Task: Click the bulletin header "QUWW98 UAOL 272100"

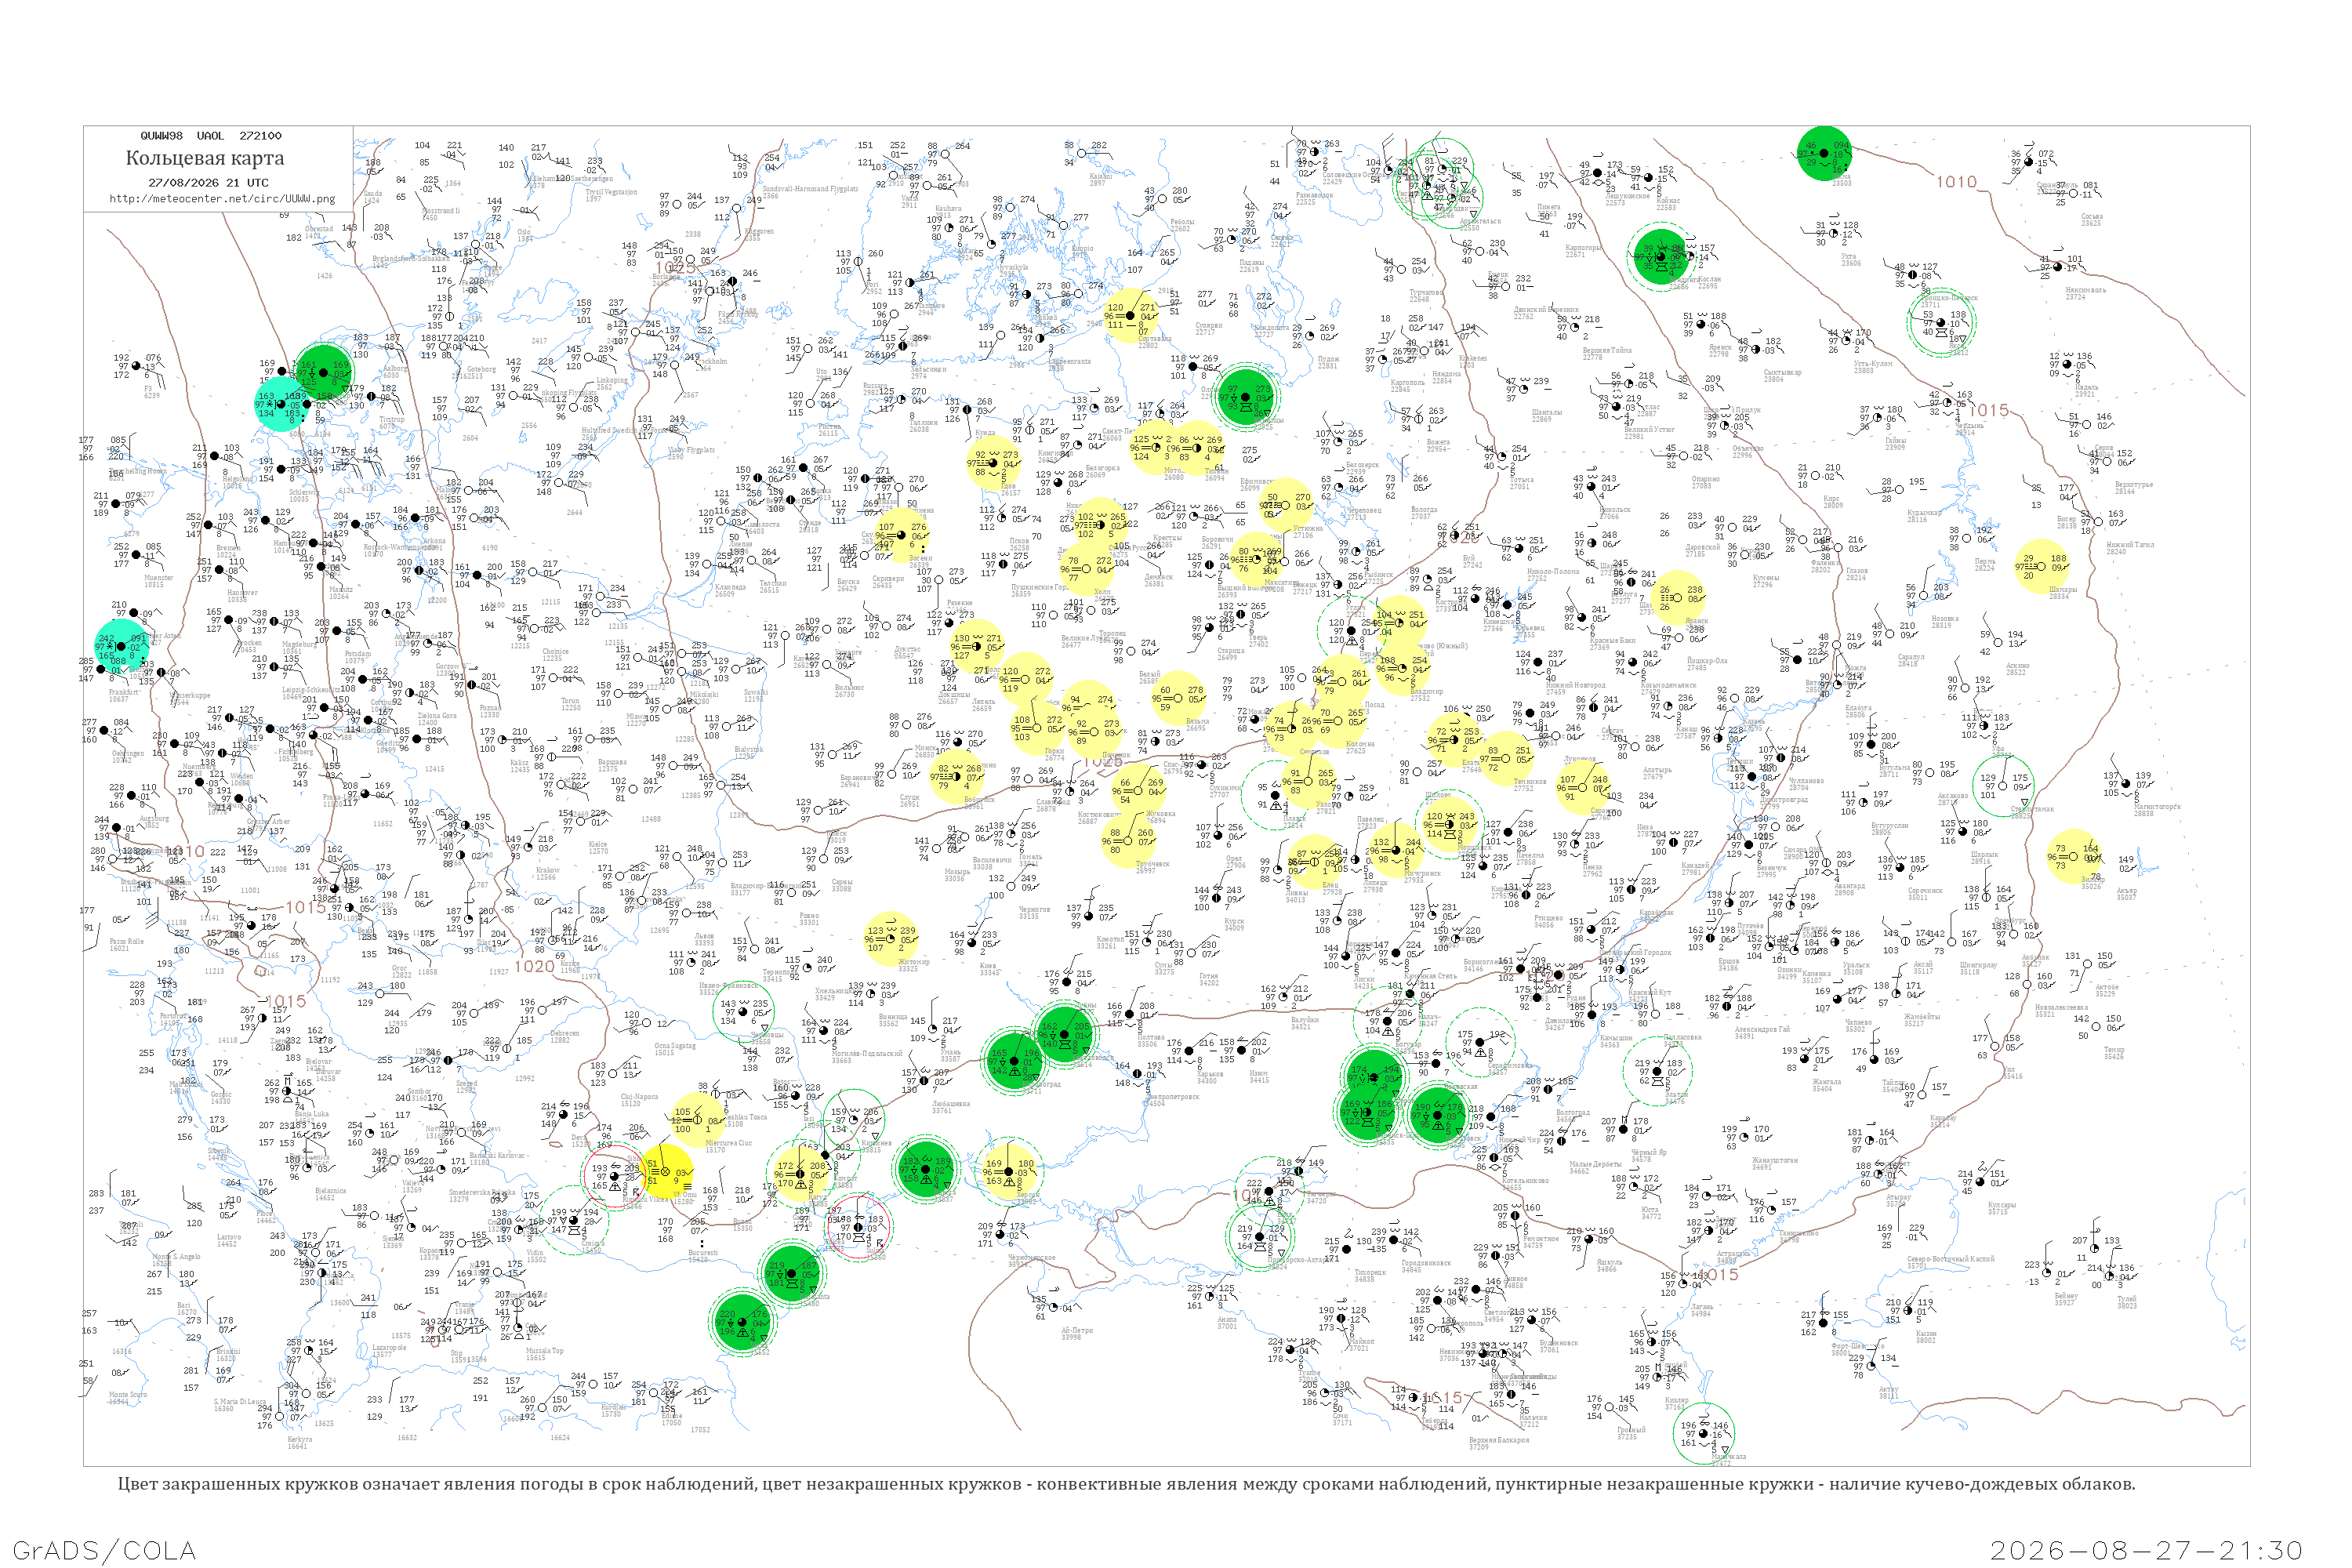Action: tap(211, 136)
